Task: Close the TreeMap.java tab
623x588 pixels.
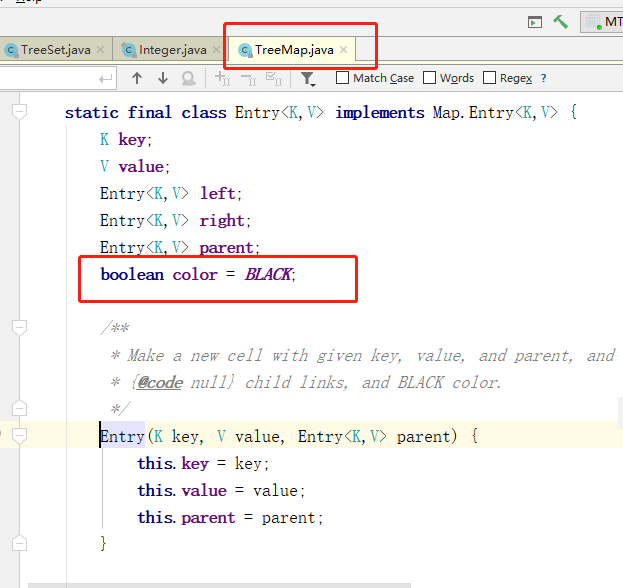Action: click(x=344, y=50)
